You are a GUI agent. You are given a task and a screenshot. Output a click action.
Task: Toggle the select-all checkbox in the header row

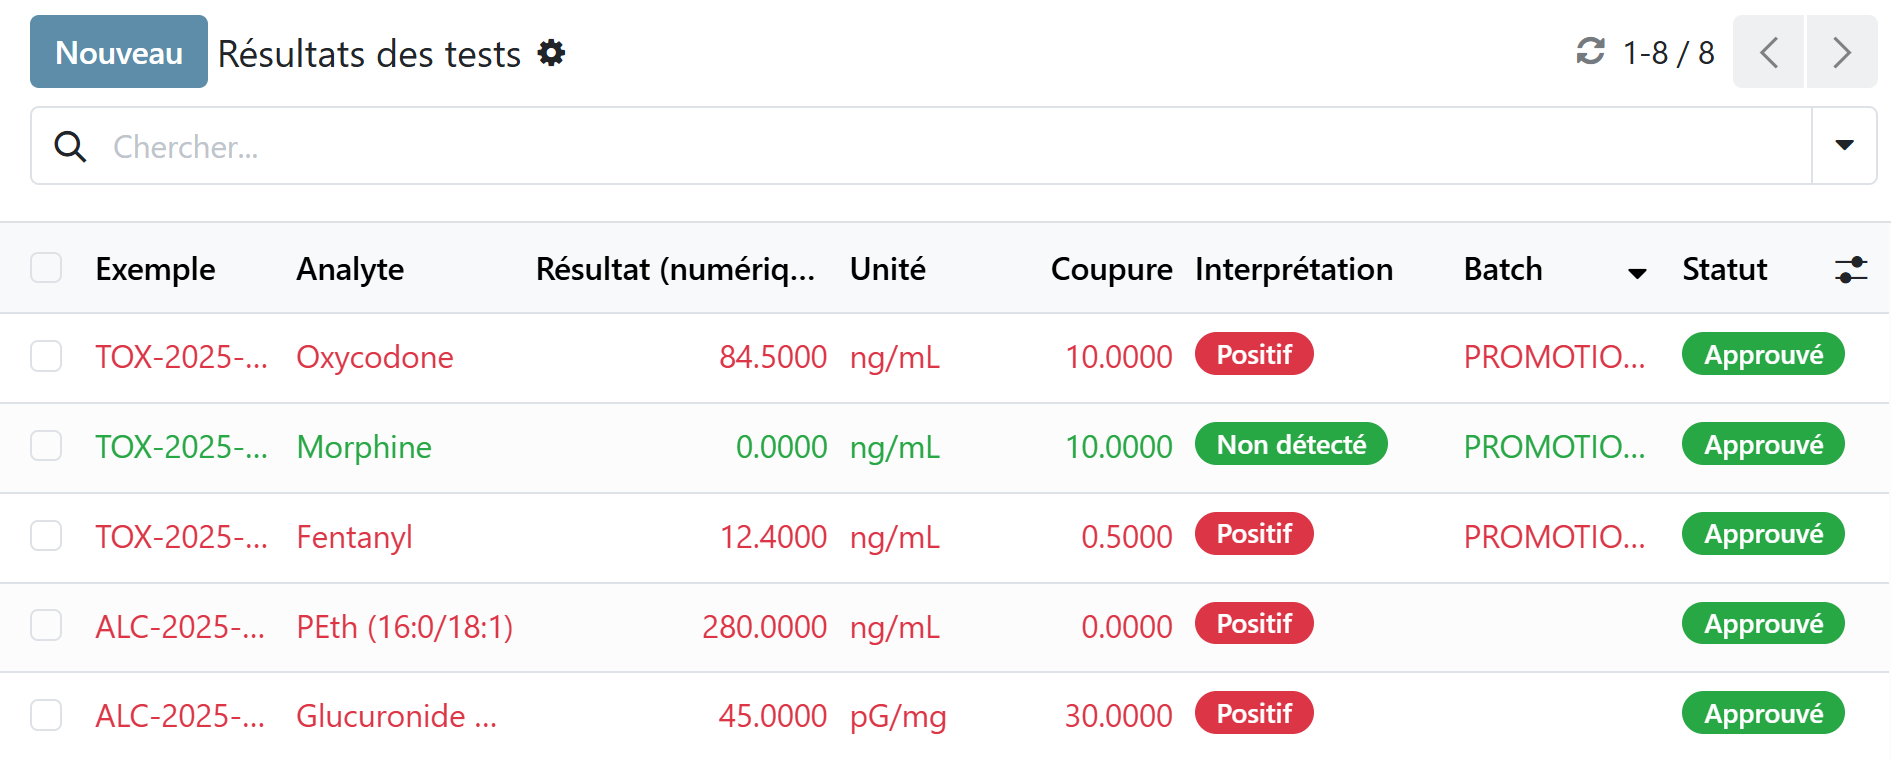[x=46, y=268]
